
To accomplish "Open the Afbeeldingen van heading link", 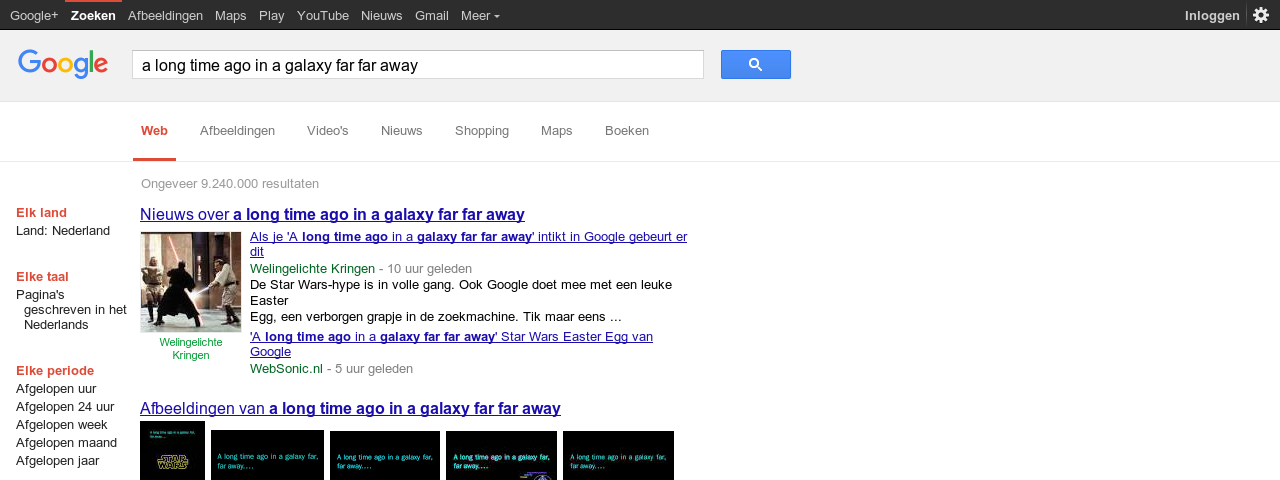I will tap(350, 409).
